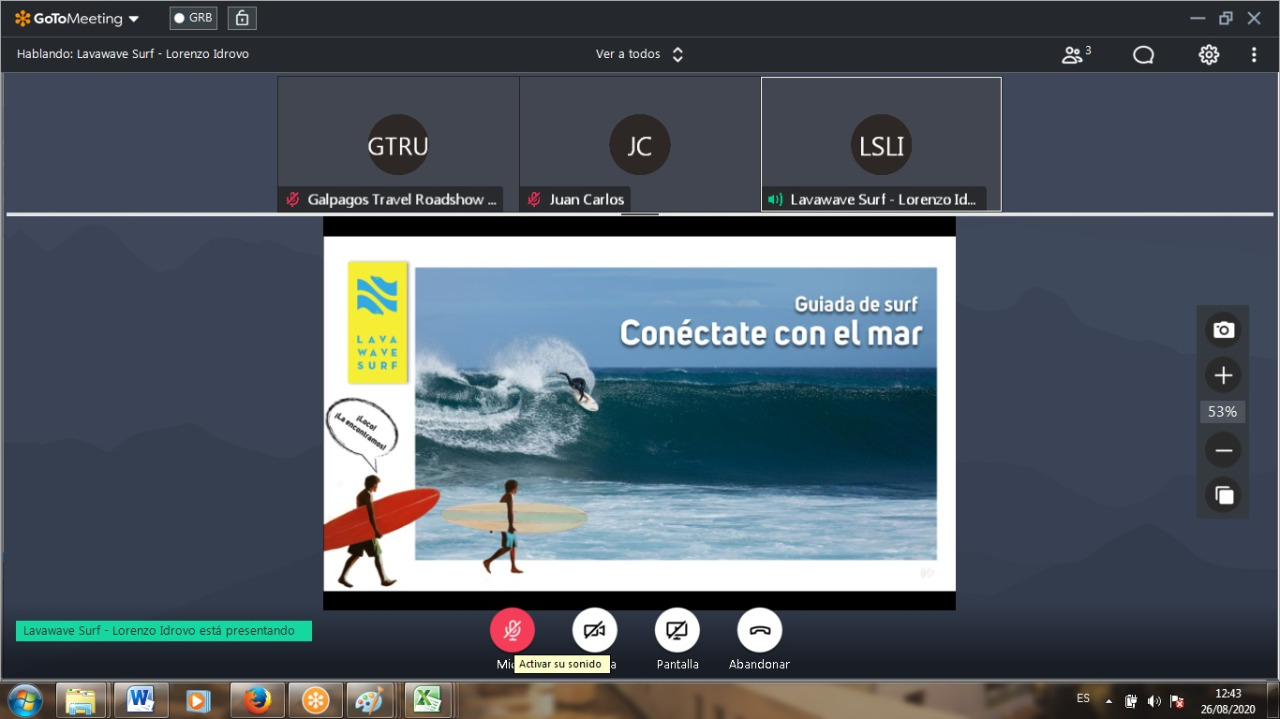Open the participants list icon
The image size is (1280, 719).
[x=1075, y=55]
